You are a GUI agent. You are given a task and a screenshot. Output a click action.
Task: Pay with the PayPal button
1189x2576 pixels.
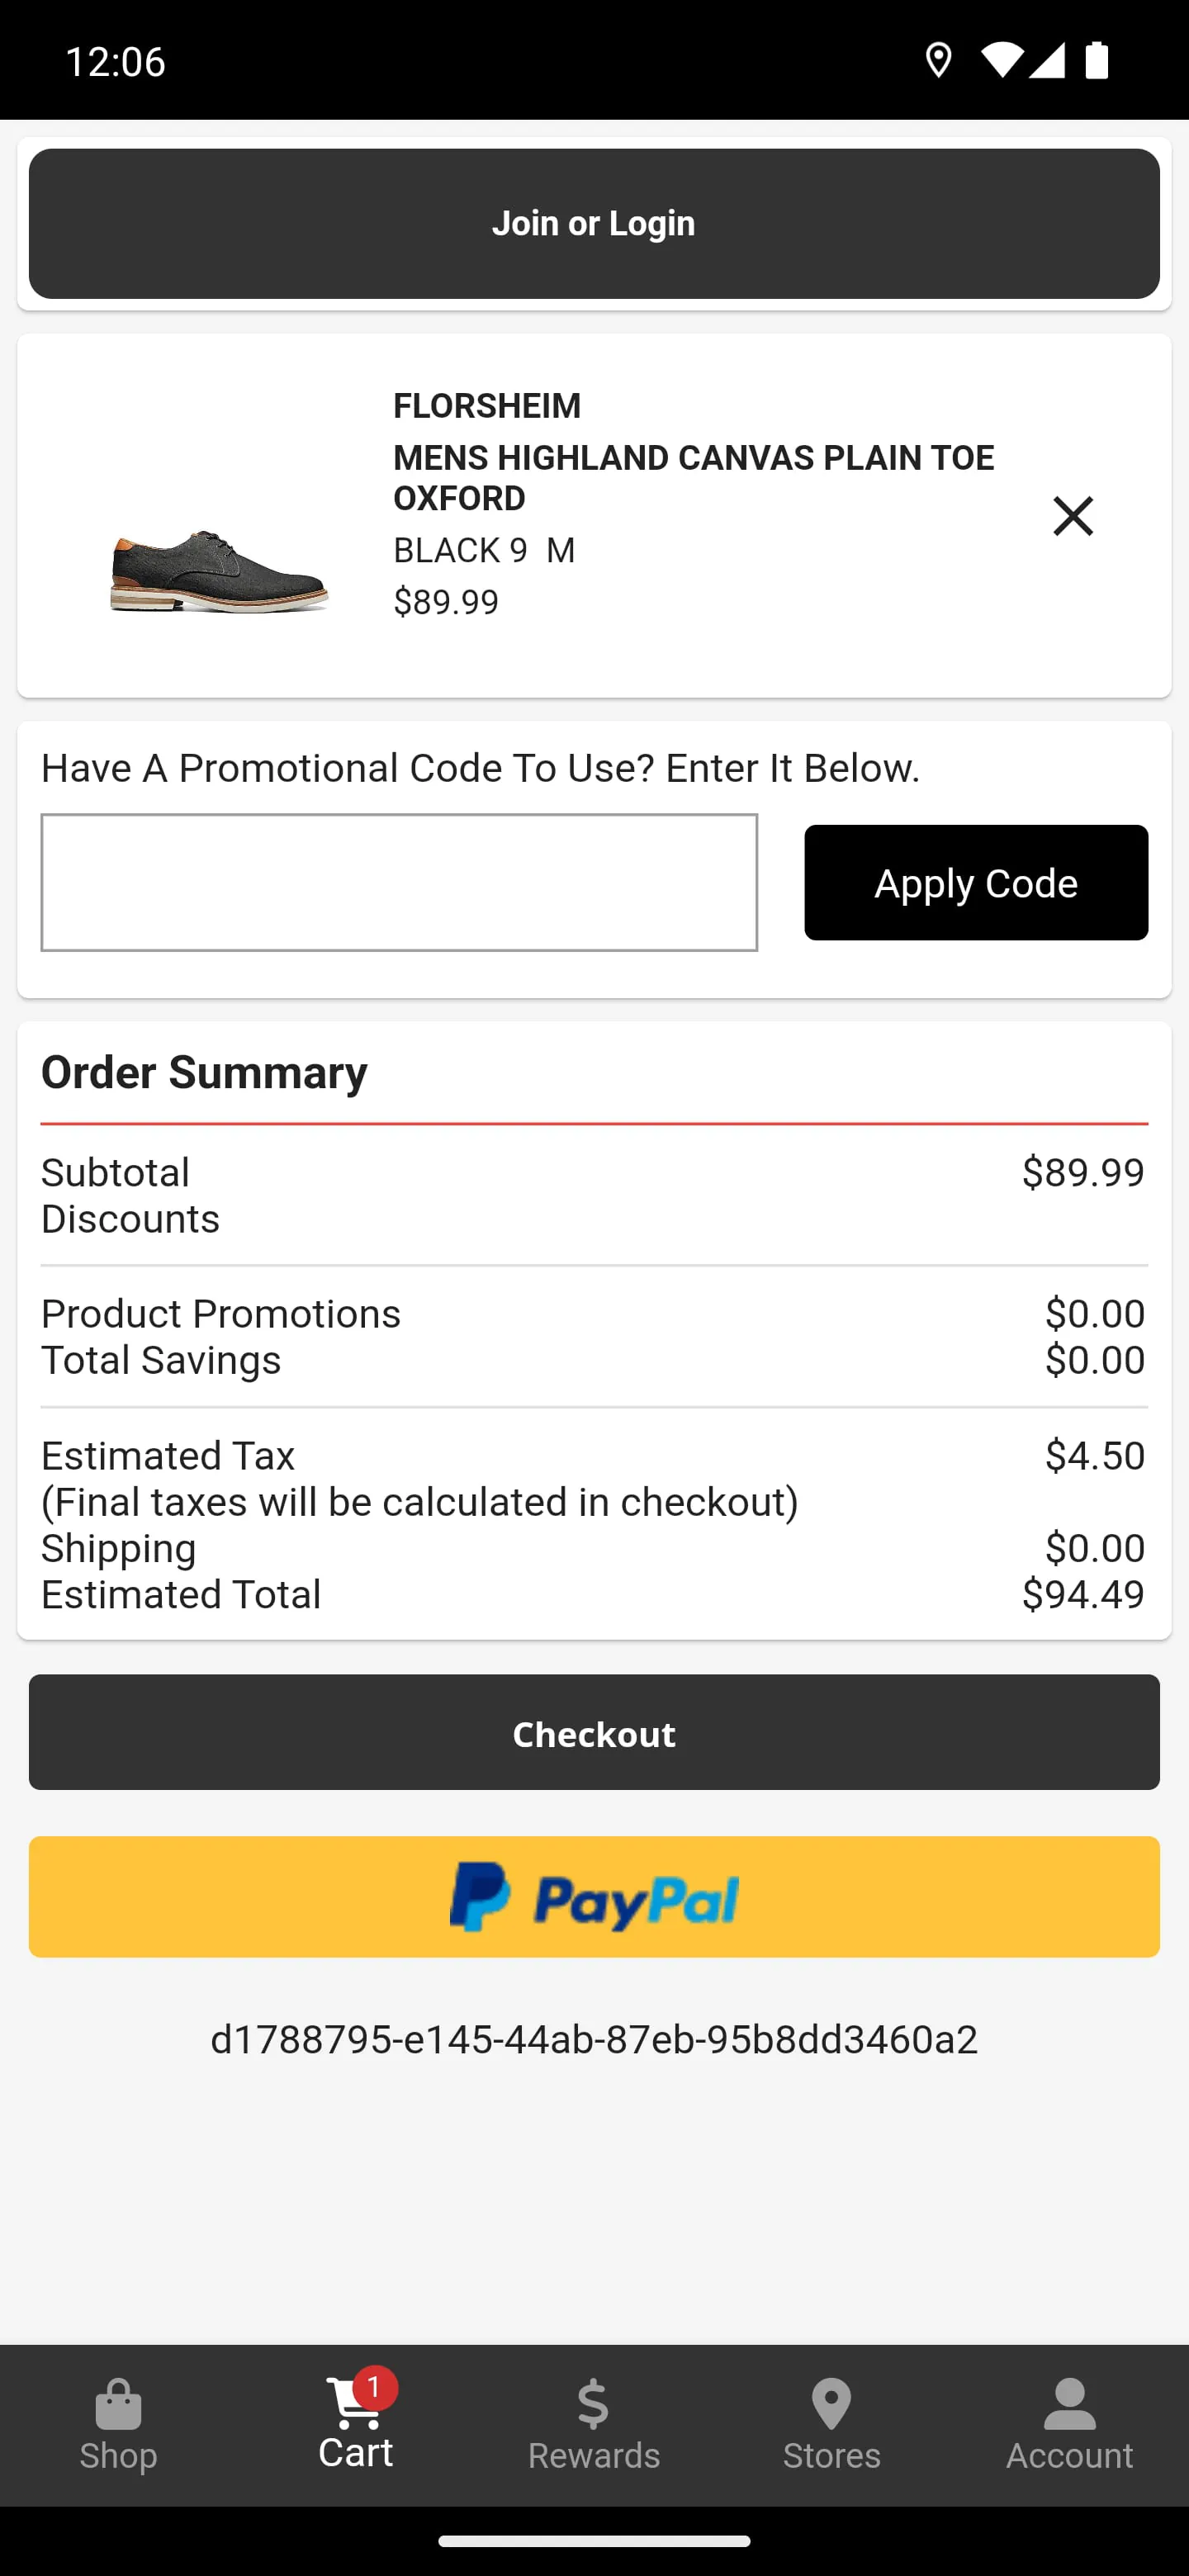[594, 1897]
